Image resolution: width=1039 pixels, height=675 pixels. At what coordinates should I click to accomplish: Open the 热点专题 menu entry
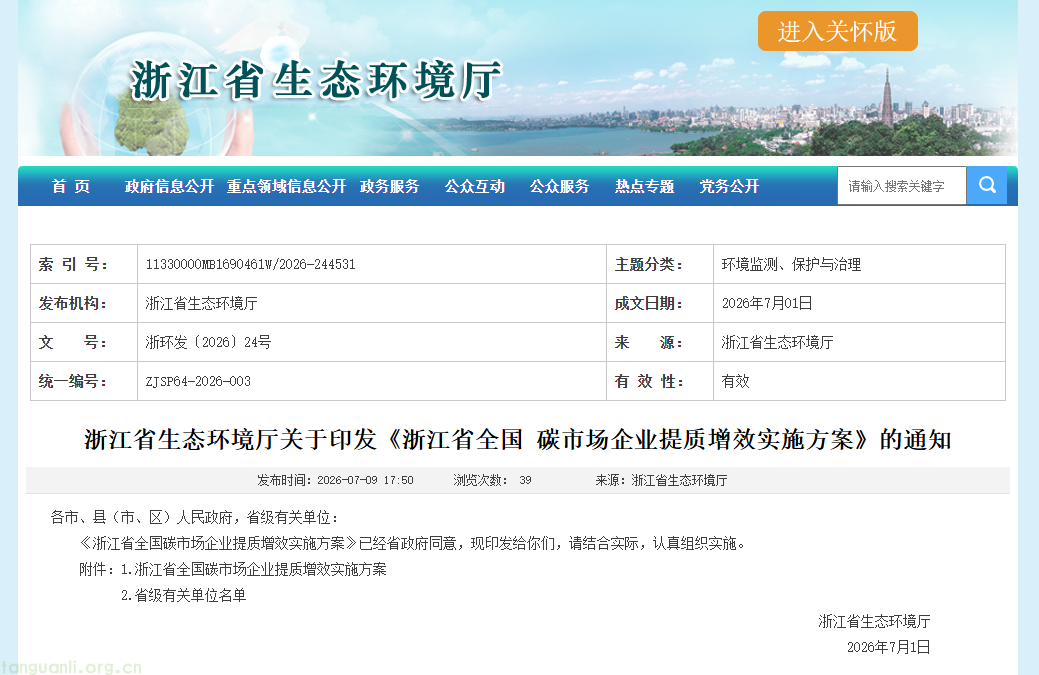pyautogui.click(x=644, y=187)
